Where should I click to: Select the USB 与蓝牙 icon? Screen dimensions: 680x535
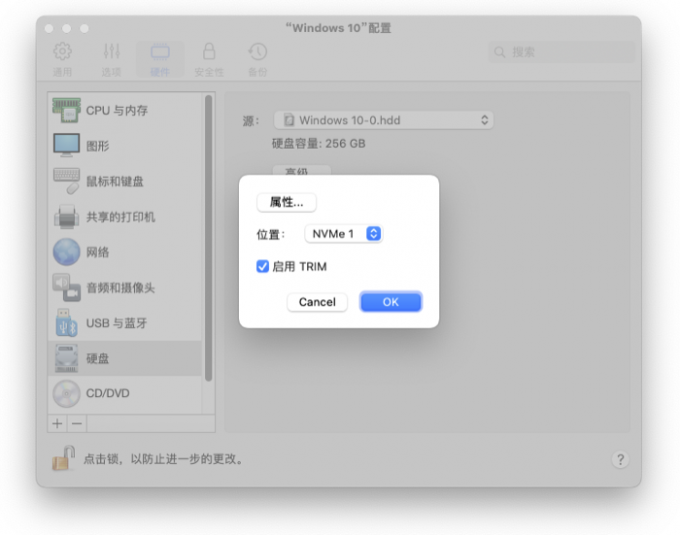pos(66,323)
